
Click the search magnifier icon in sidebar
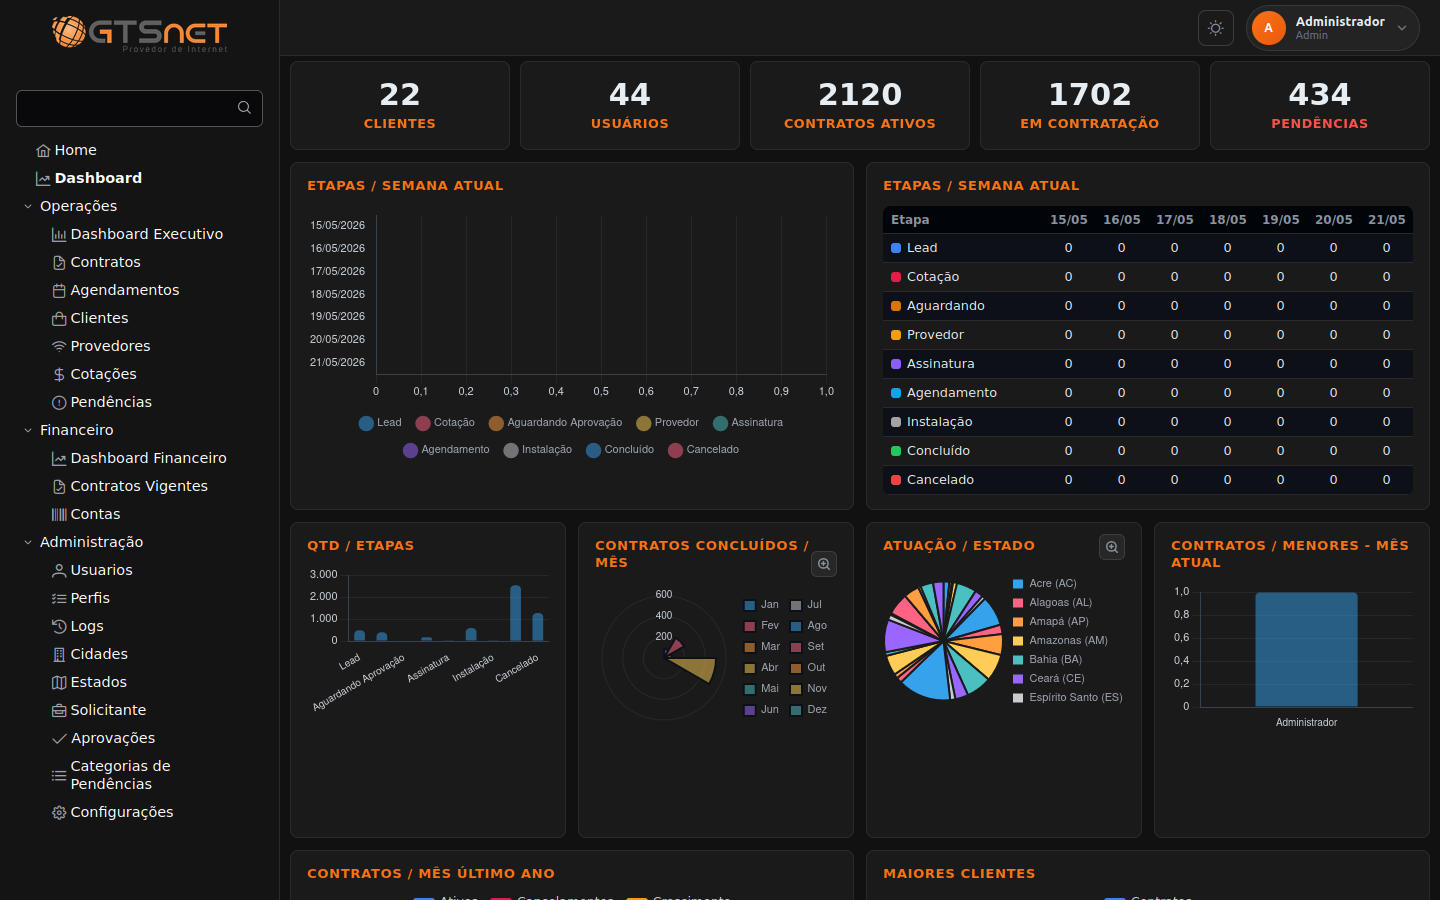[244, 108]
